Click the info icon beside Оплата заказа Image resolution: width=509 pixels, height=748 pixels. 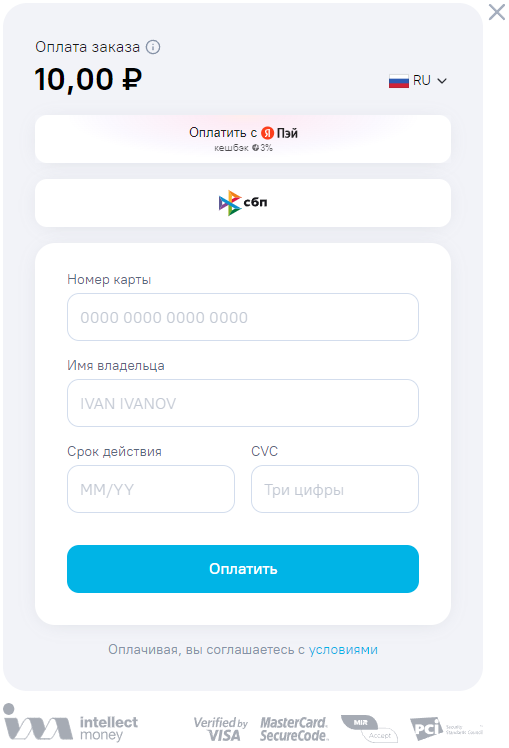(153, 47)
